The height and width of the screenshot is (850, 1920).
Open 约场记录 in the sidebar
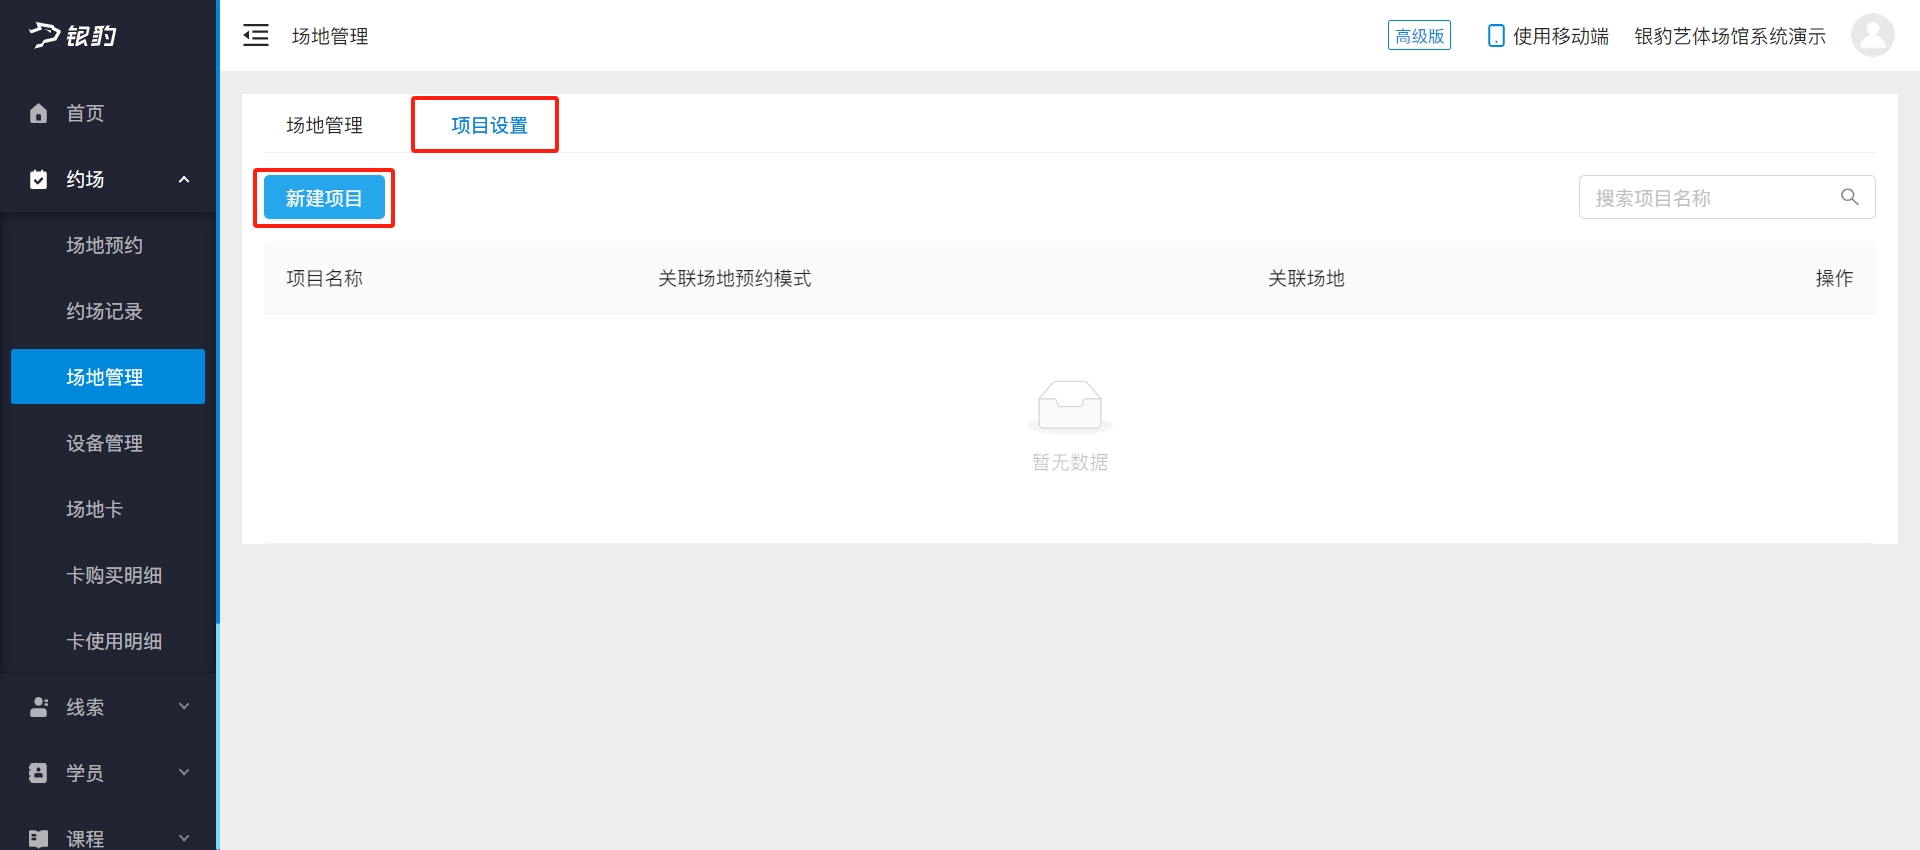click(105, 311)
